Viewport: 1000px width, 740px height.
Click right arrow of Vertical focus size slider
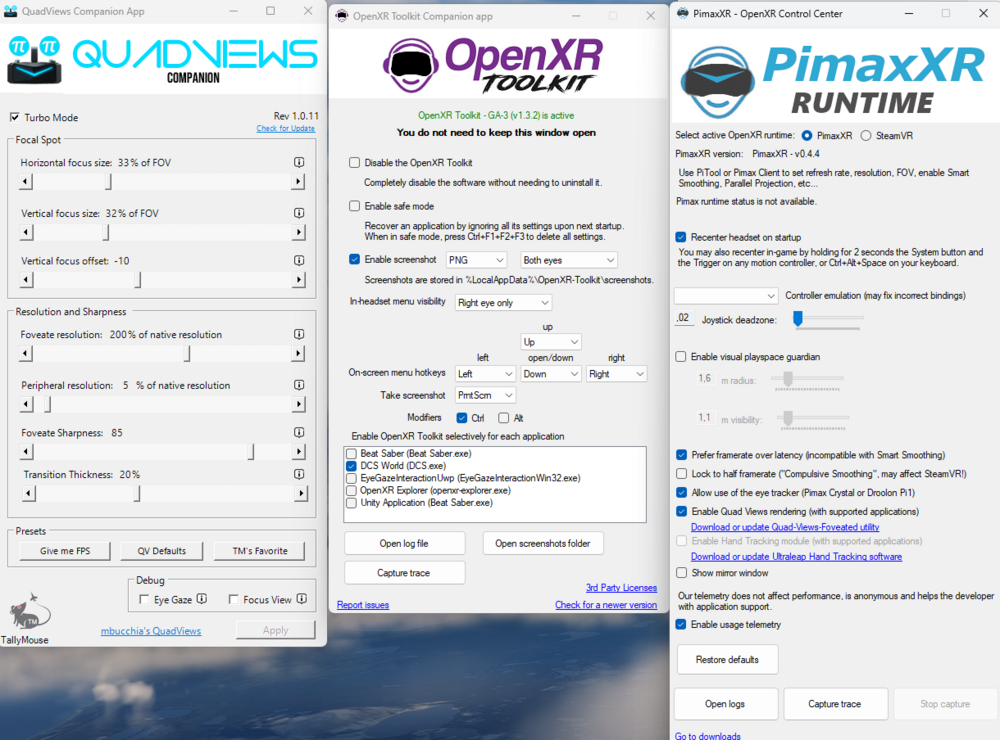pyautogui.click(x=298, y=232)
